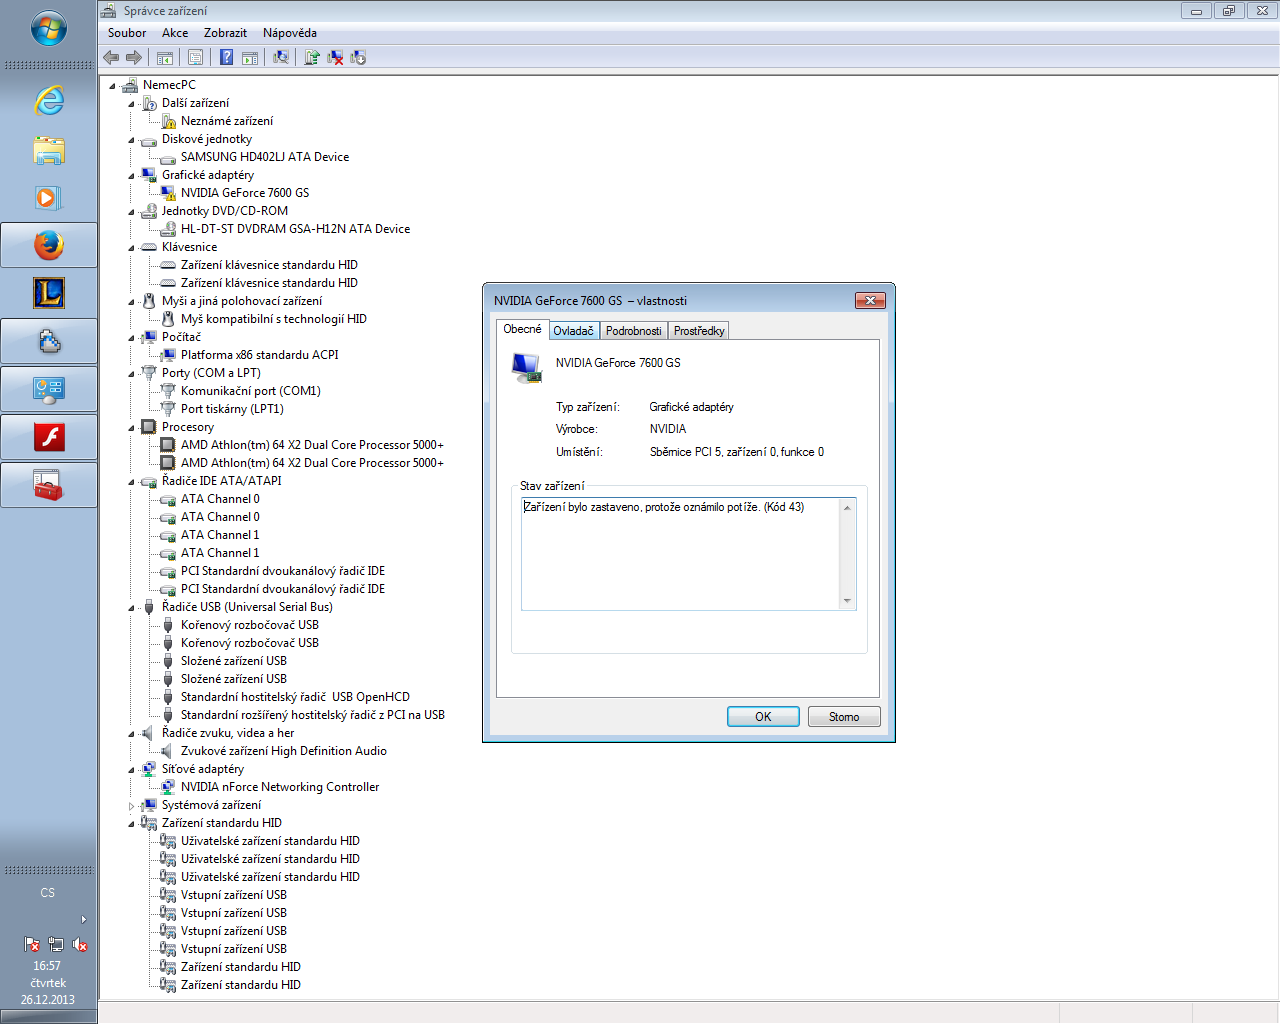Click the Flash Player taskbar icon

pos(49,437)
